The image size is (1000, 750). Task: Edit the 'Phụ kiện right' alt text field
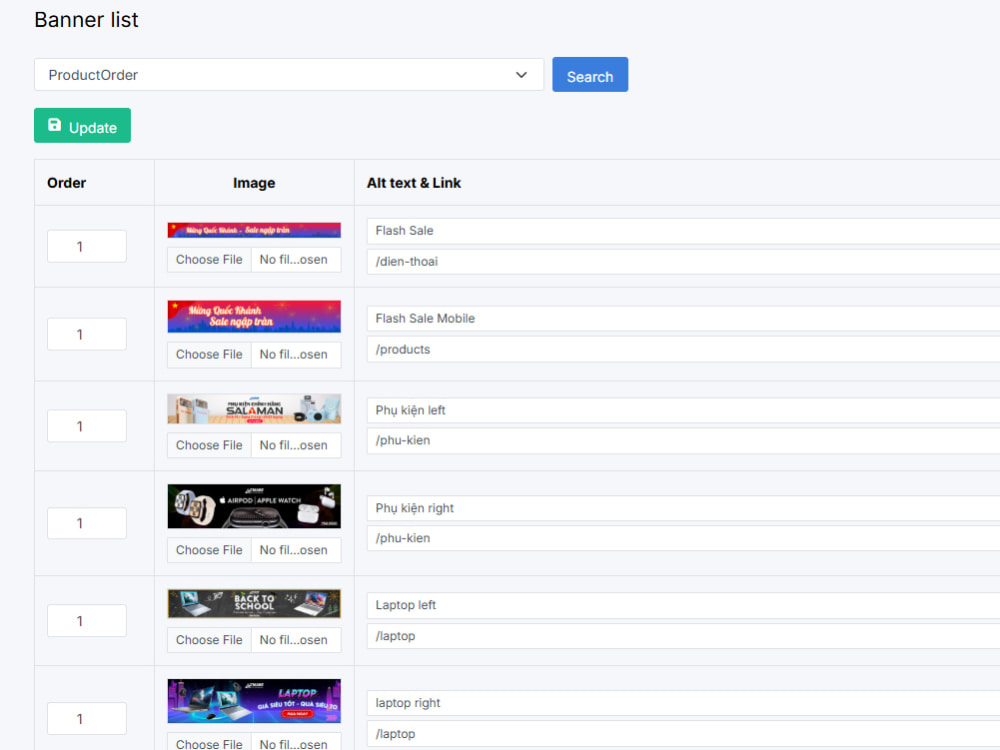[683, 508]
